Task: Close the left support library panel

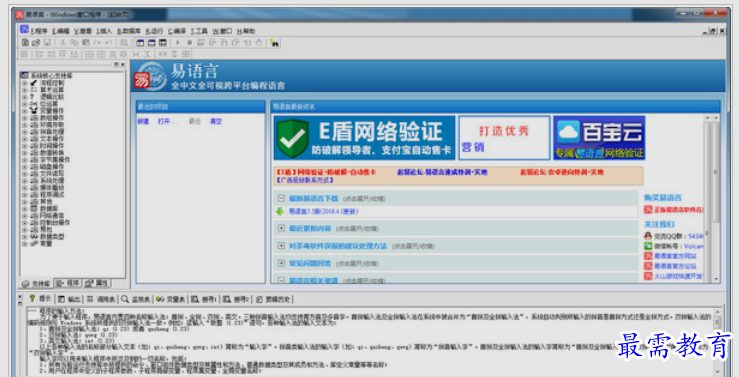Action: pyautogui.click(x=123, y=65)
